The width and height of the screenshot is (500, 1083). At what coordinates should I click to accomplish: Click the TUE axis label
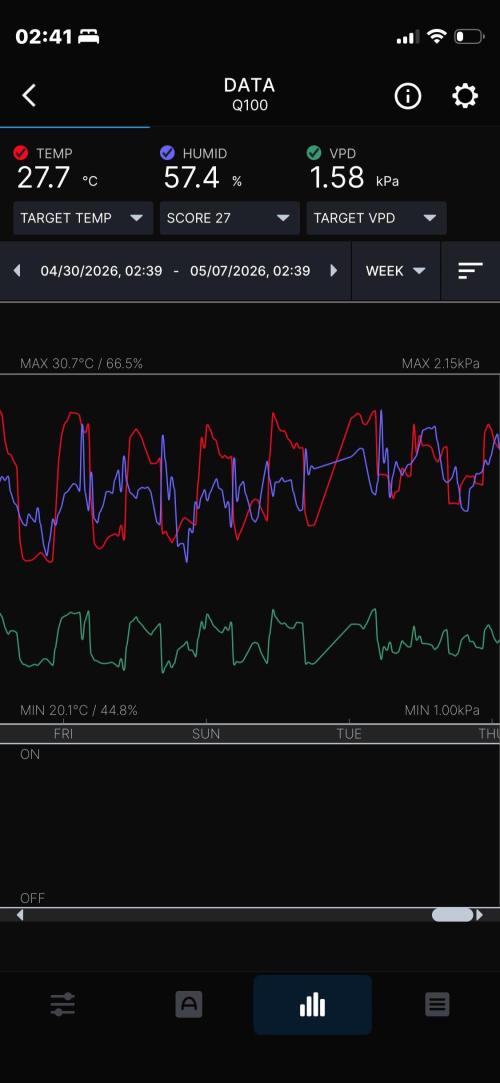pyautogui.click(x=349, y=734)
